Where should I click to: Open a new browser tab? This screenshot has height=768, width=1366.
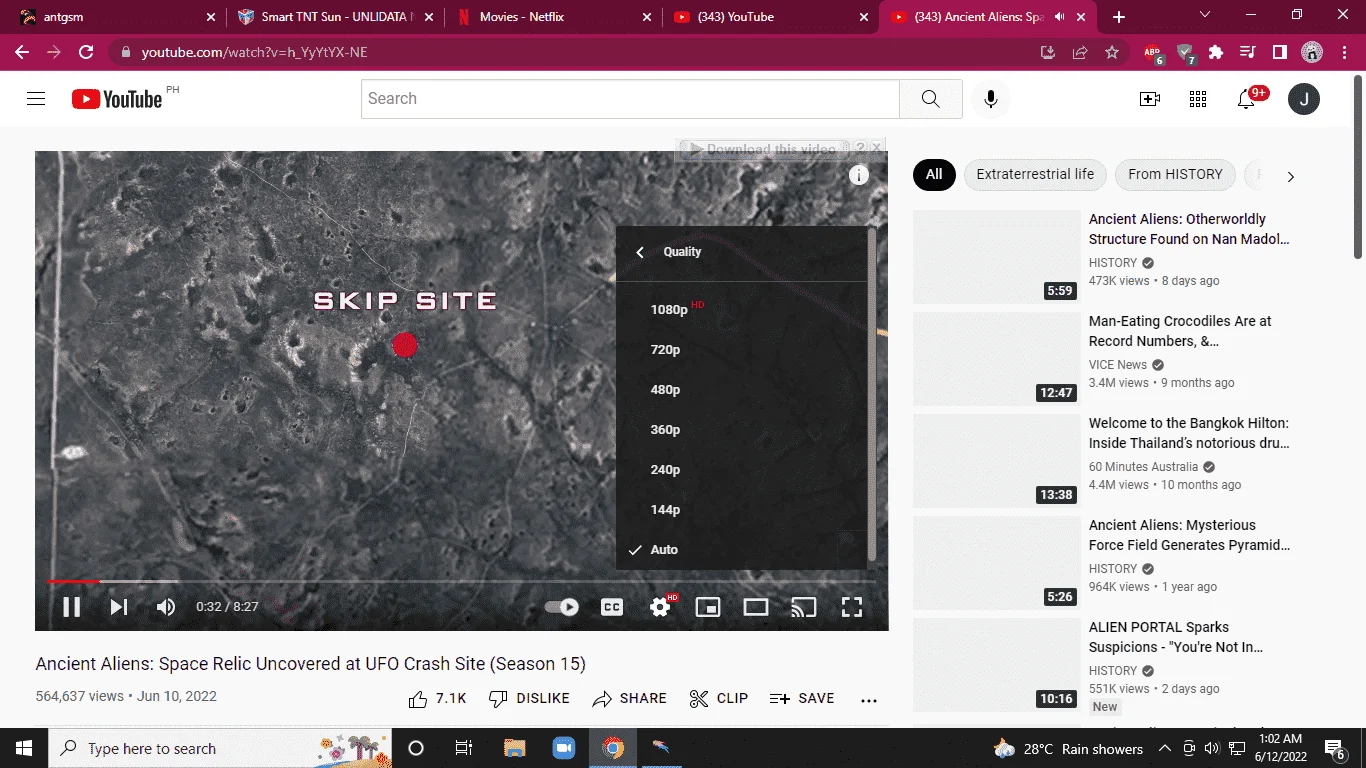[1118, 17]
